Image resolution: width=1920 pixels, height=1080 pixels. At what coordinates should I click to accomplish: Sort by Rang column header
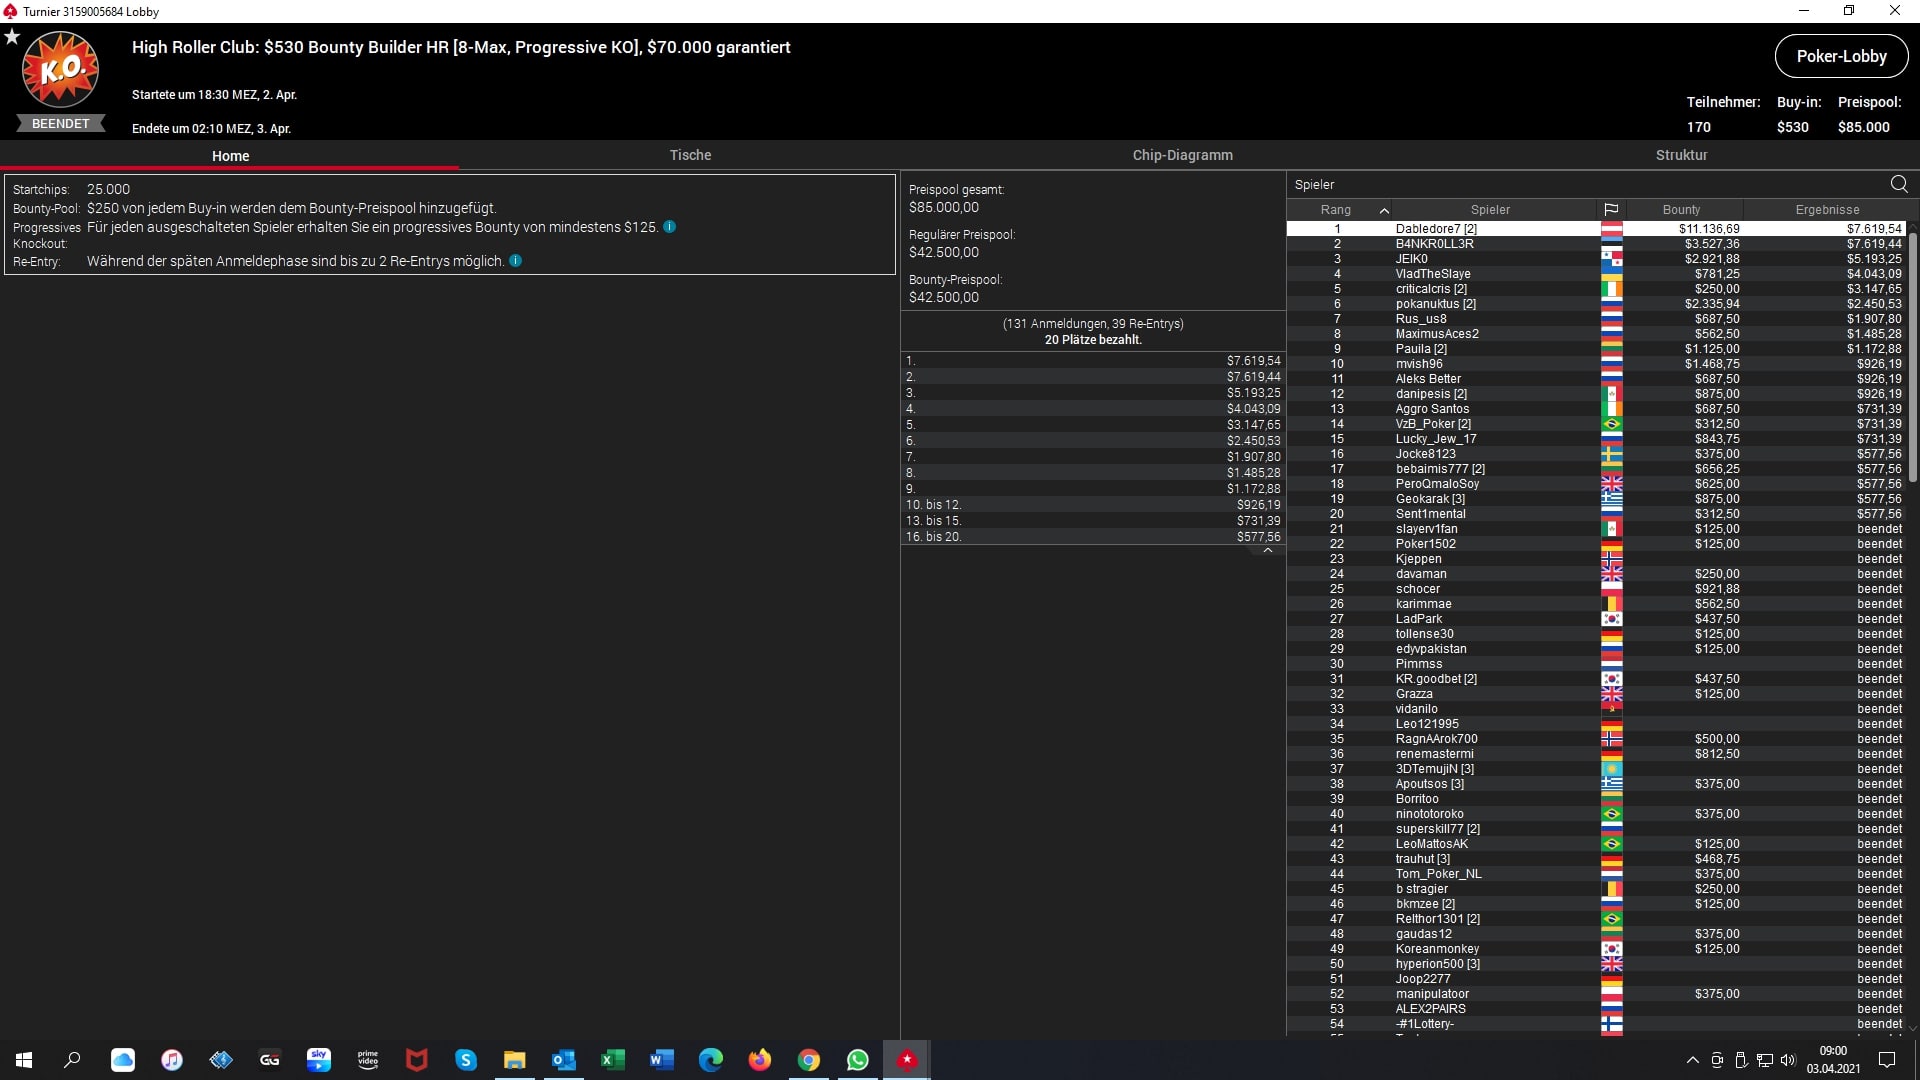(1335, 210)
